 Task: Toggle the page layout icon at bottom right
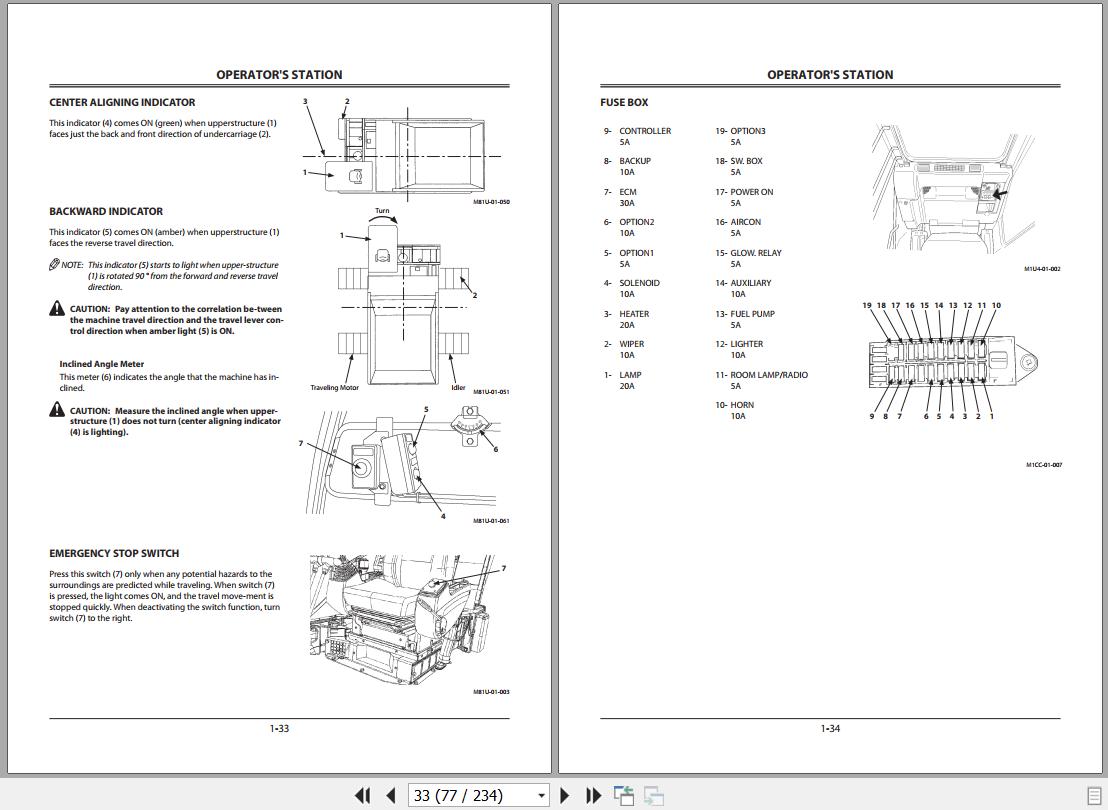click(x=1093, y=795)
